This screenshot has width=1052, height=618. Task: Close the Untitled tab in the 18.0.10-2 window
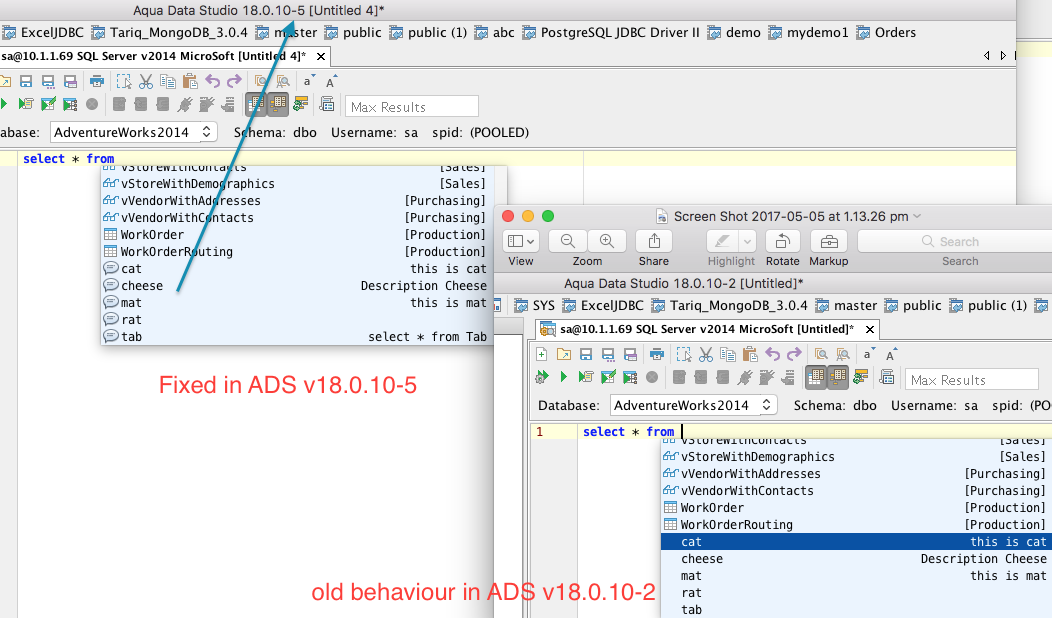870,329
